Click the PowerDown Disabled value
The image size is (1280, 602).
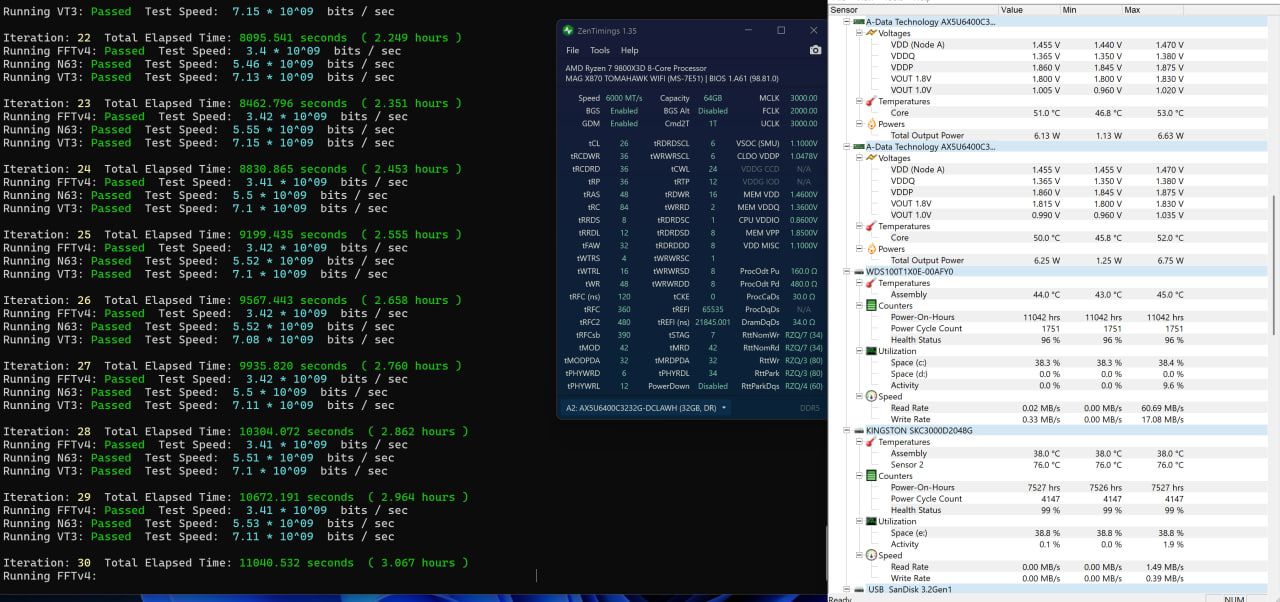[713, 386]
